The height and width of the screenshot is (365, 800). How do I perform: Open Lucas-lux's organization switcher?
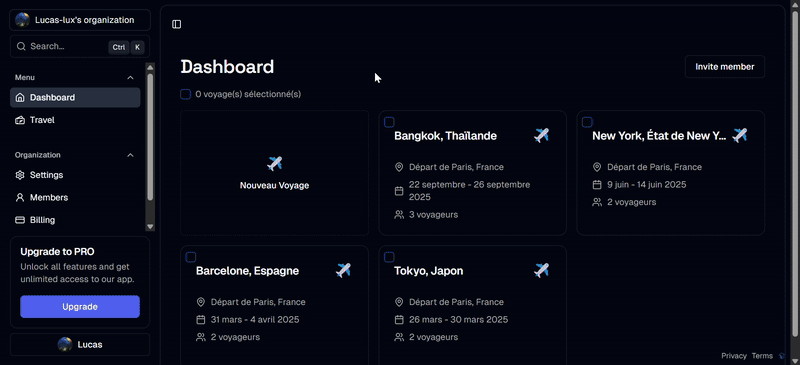click(80, 20)
